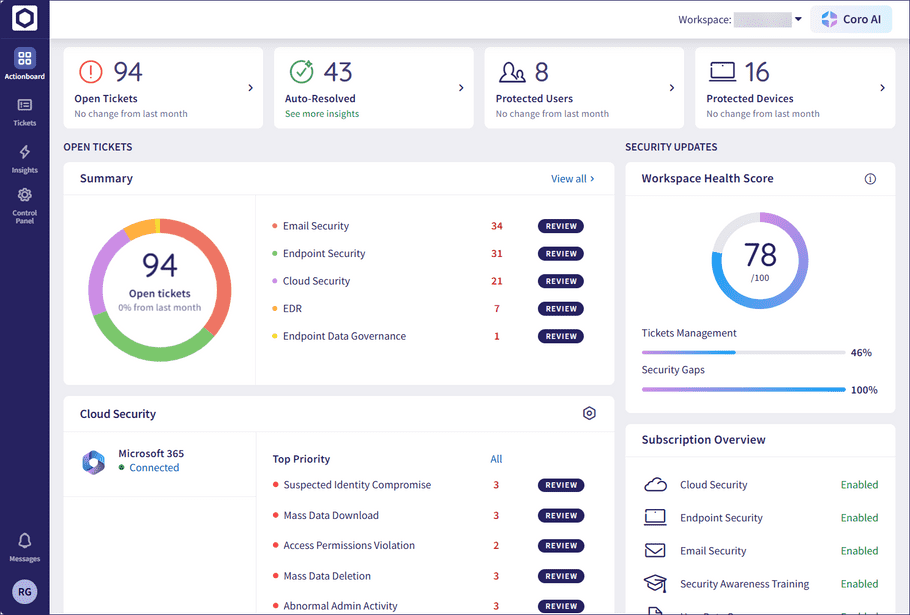Click See more insights link
910x615 pixels.
pos(321,114)
